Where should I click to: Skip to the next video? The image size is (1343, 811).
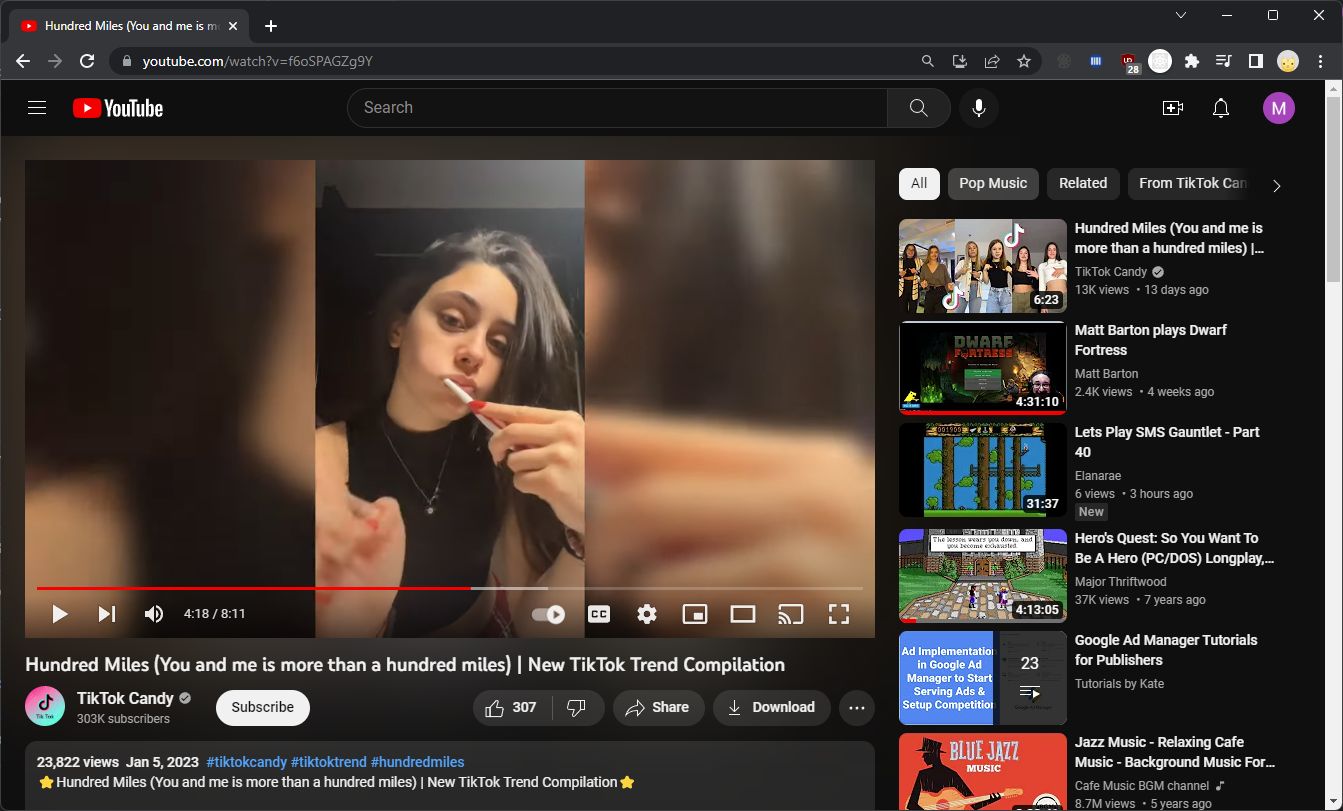(107, 614)
